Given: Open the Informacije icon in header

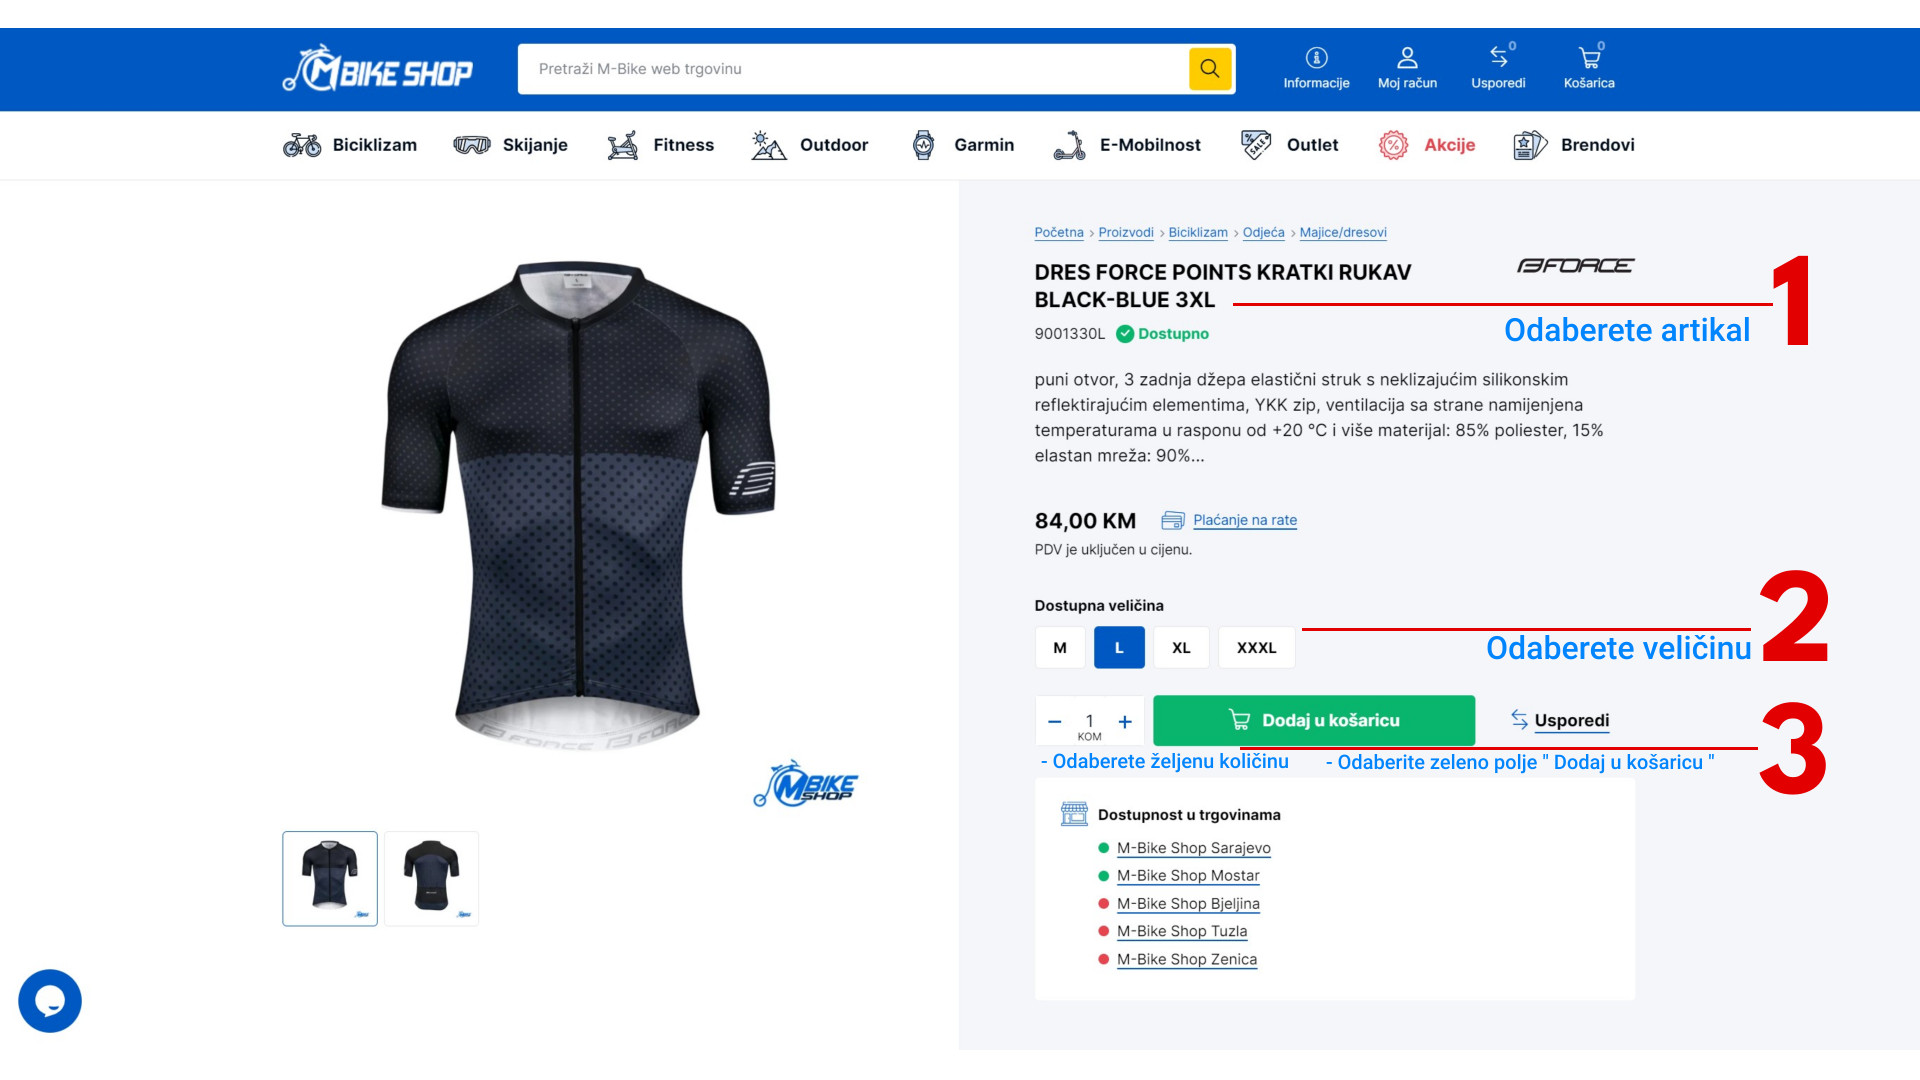Looking at the screenshot, I should tap(1316, 58).
